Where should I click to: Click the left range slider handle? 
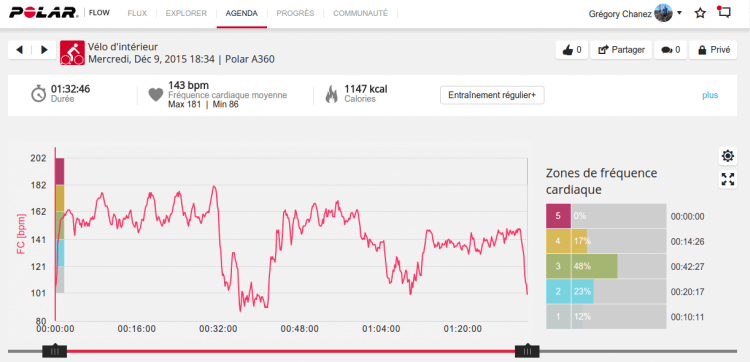tap(55, 351)
